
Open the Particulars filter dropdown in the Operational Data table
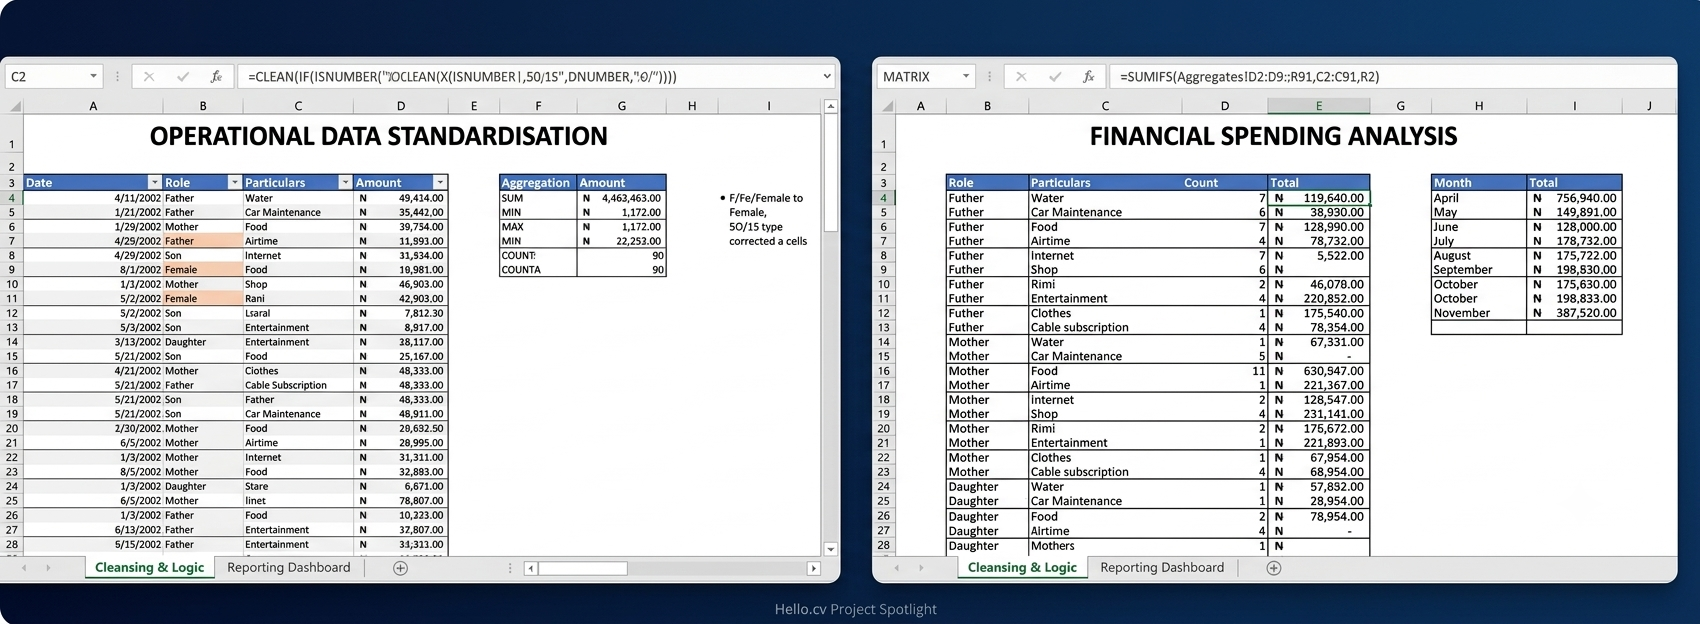[x=345, y=183]
